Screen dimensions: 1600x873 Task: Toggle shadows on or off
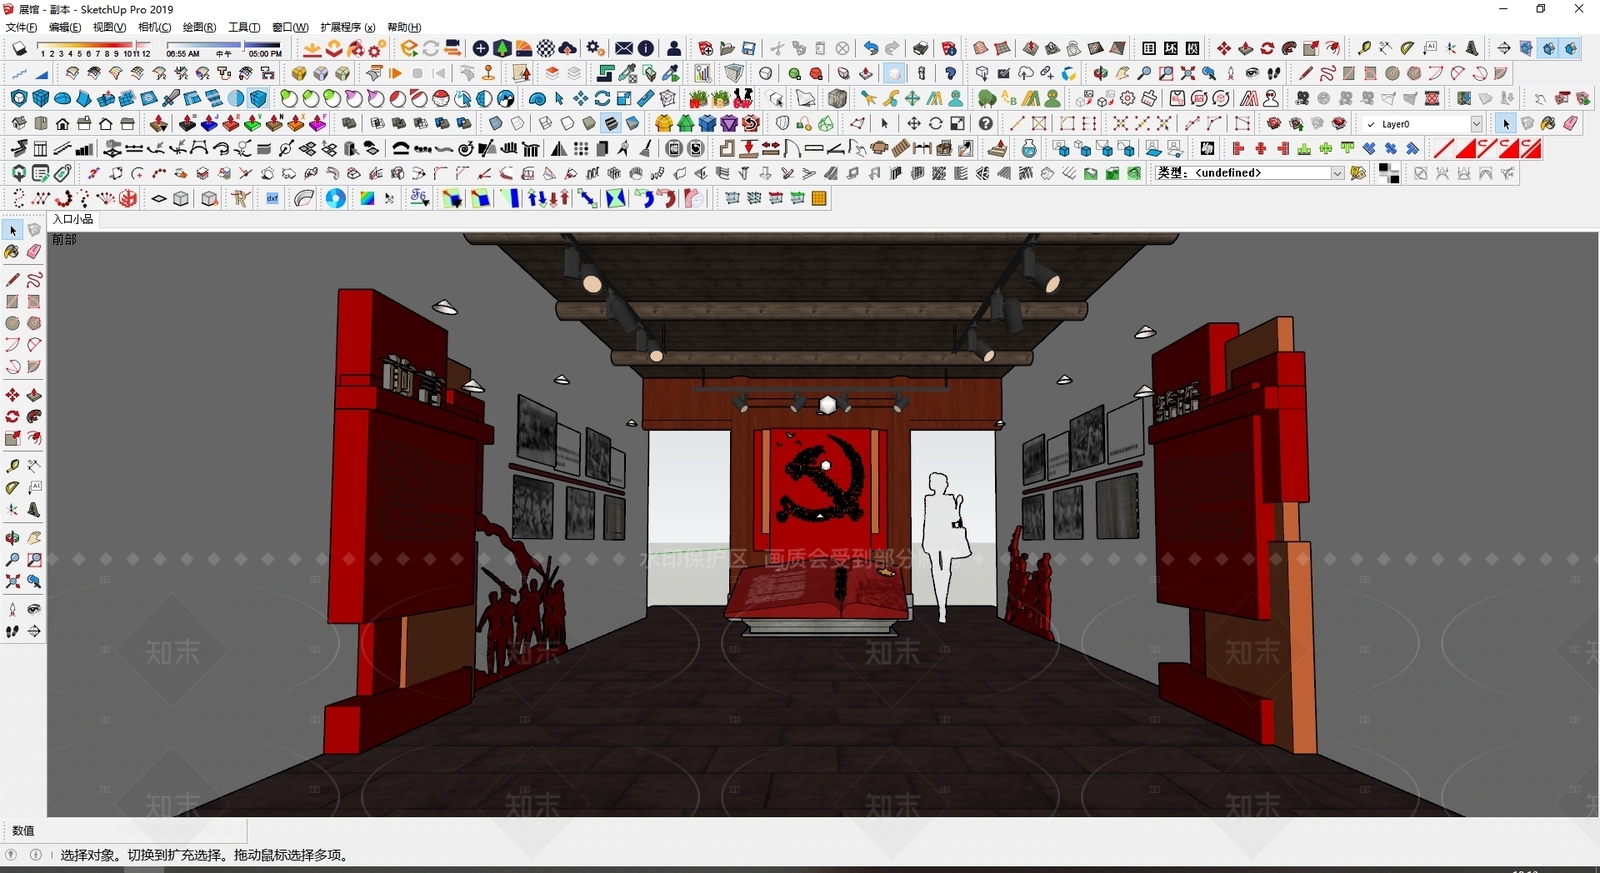(x=19, y=48)
